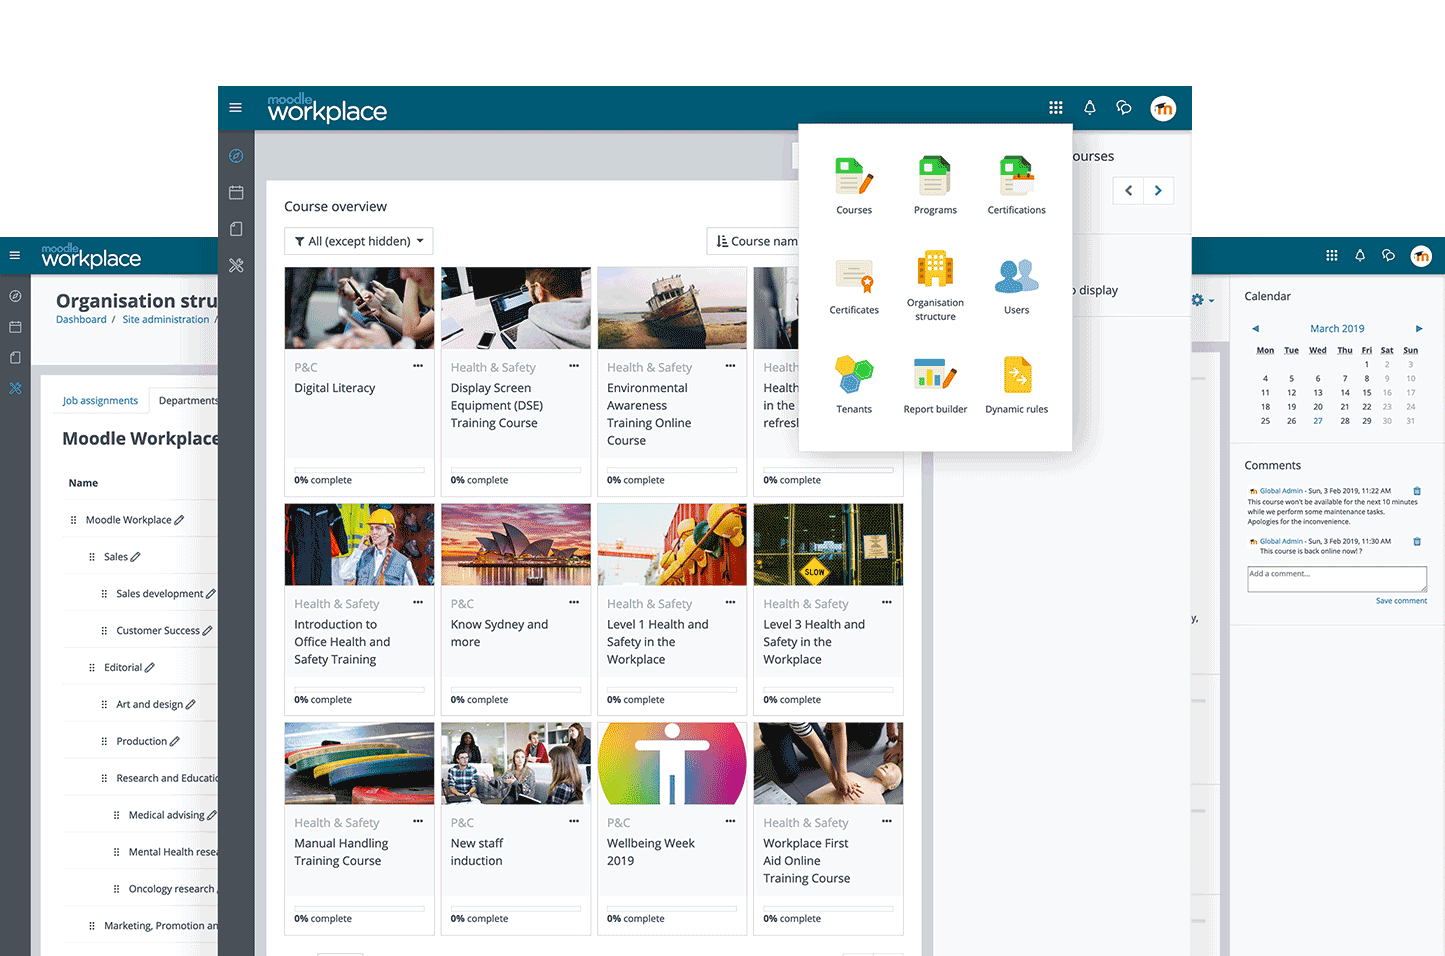
Task: Go to the next month in the calendar
Action: [x=1418, y=329]
